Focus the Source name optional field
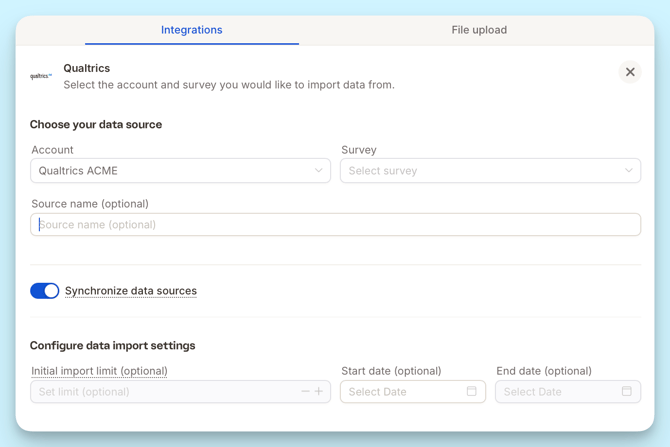The height and width of the screenshot is (447, 670). pos(335,224)
